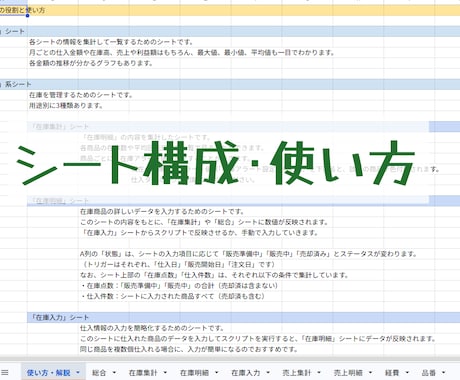Select the line starting このシートの内容をもとに
Image resolution: width=460 pixels, height=380 pixels.
(x=204, y=222)
